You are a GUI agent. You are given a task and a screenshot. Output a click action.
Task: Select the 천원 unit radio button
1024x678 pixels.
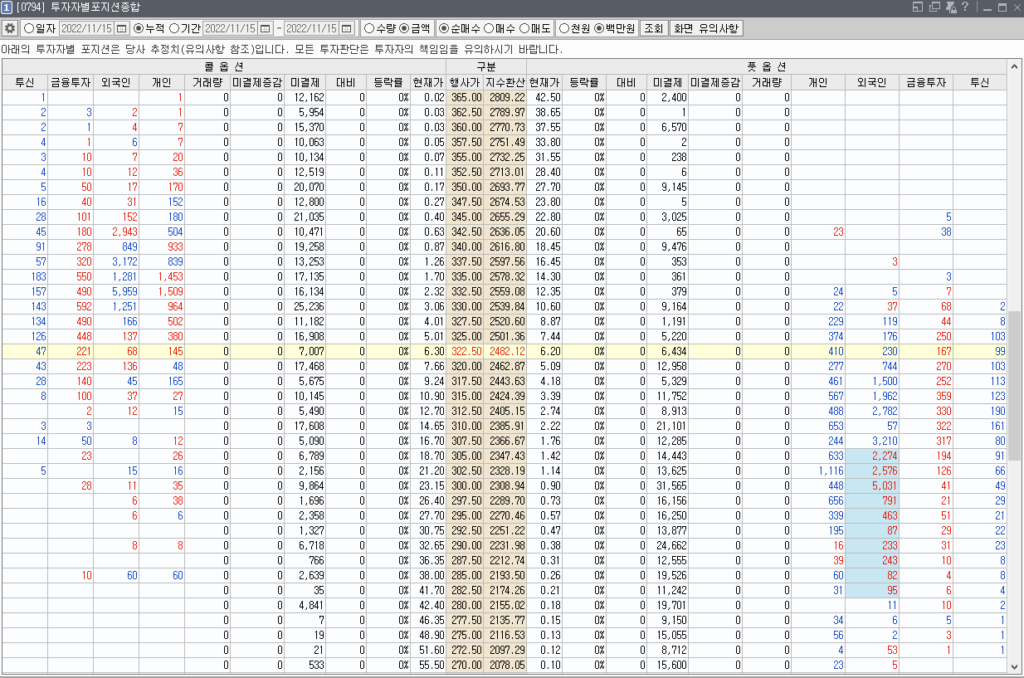[x=564, y=28]
